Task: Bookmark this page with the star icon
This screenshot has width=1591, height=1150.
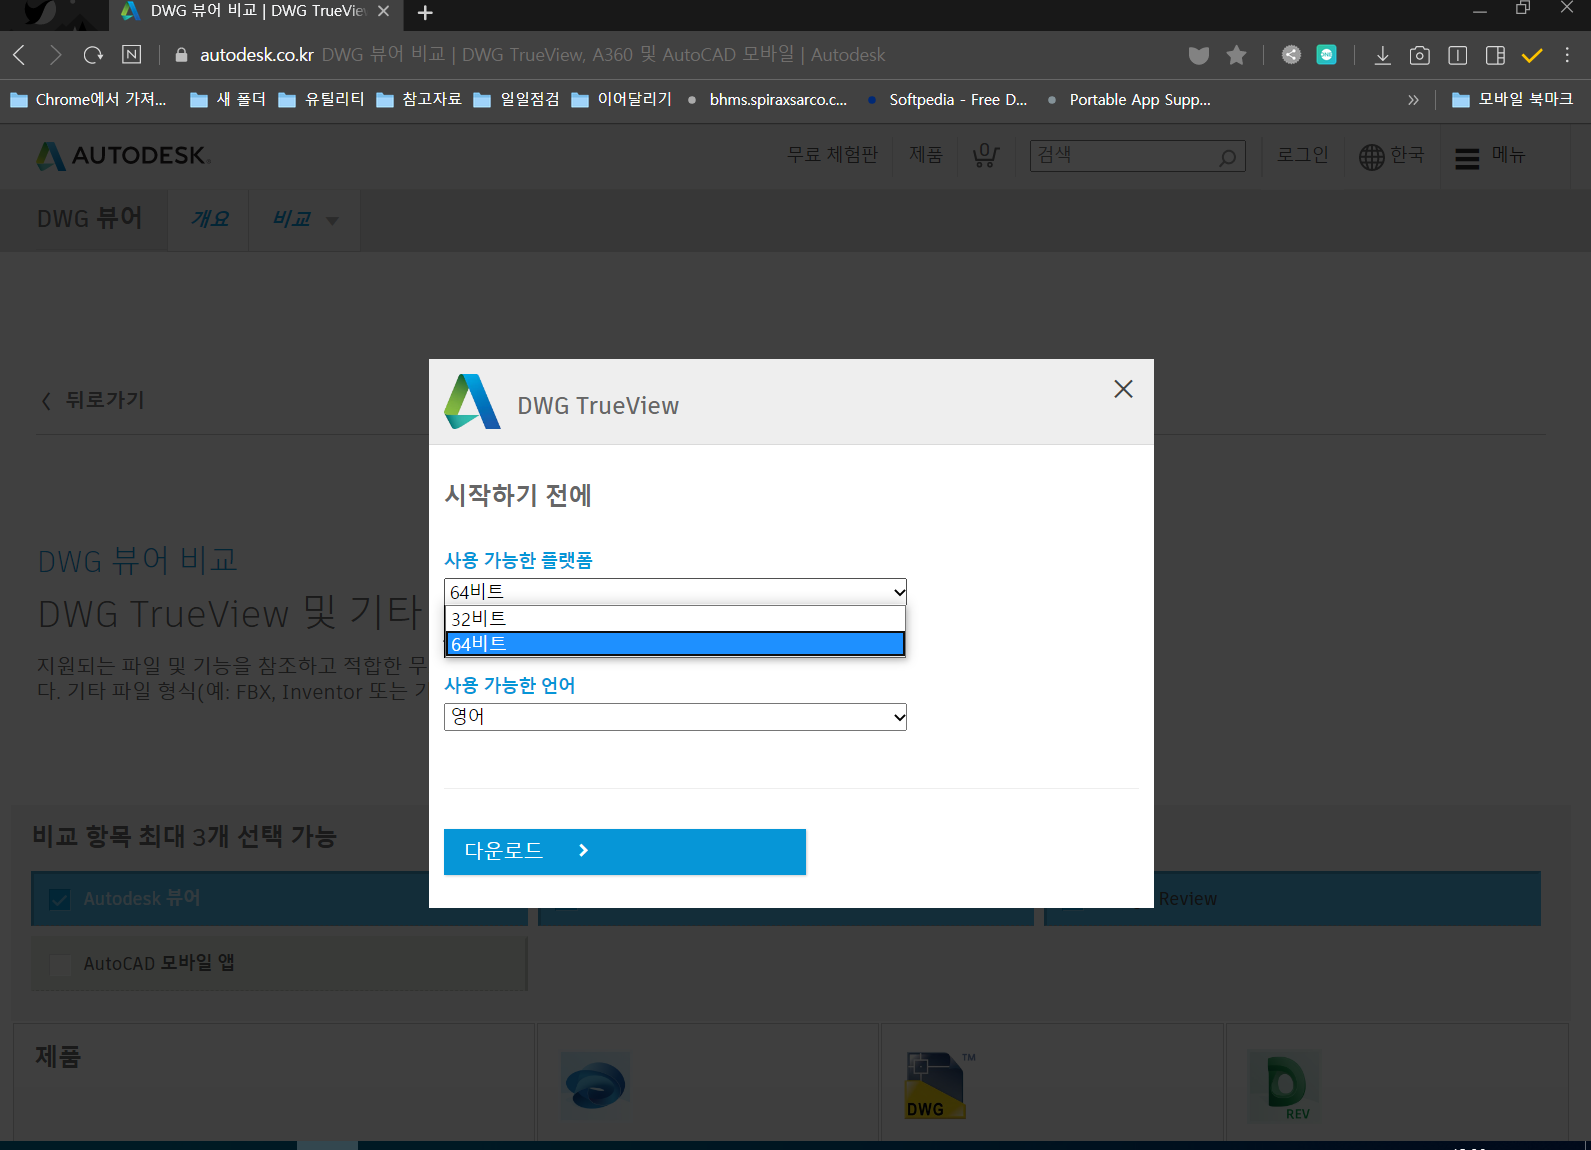Action: pos(1236,55)
